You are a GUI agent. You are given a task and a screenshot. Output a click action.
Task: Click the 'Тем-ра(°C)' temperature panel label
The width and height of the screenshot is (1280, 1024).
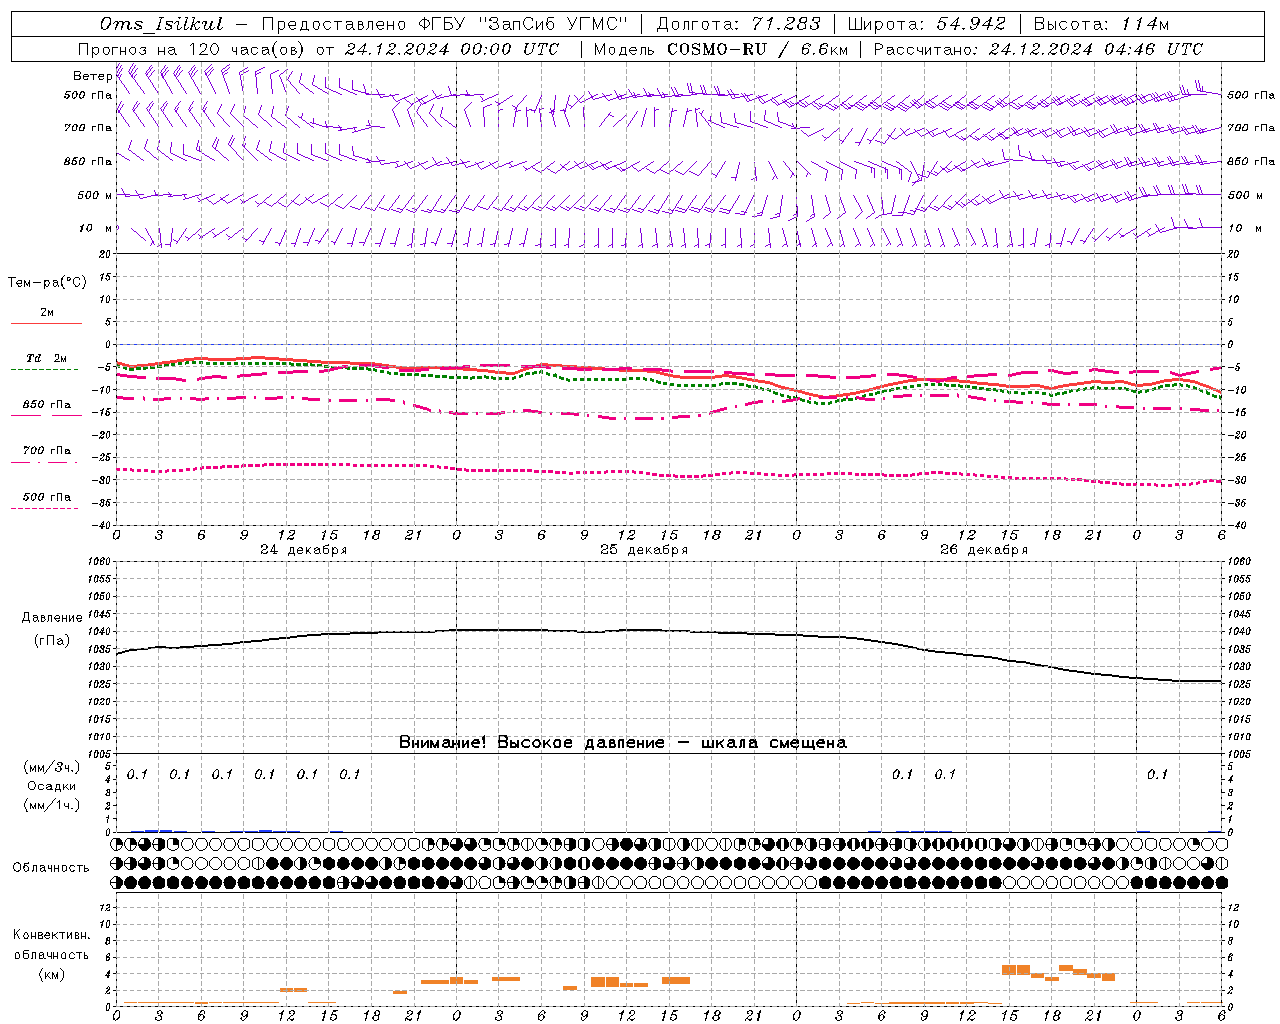coord(47,283)
